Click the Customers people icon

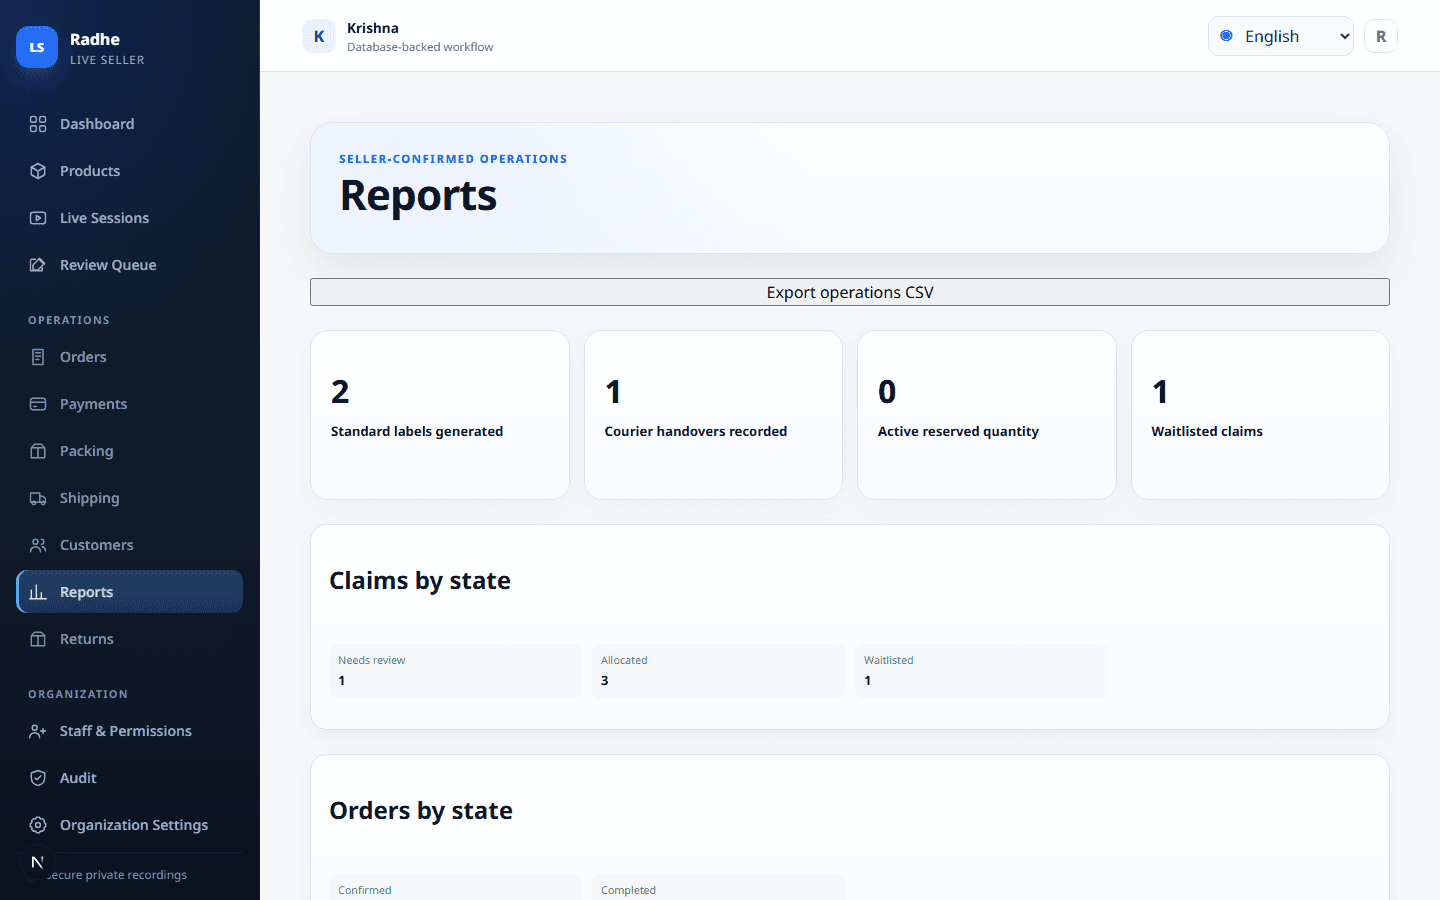[38, 545]
